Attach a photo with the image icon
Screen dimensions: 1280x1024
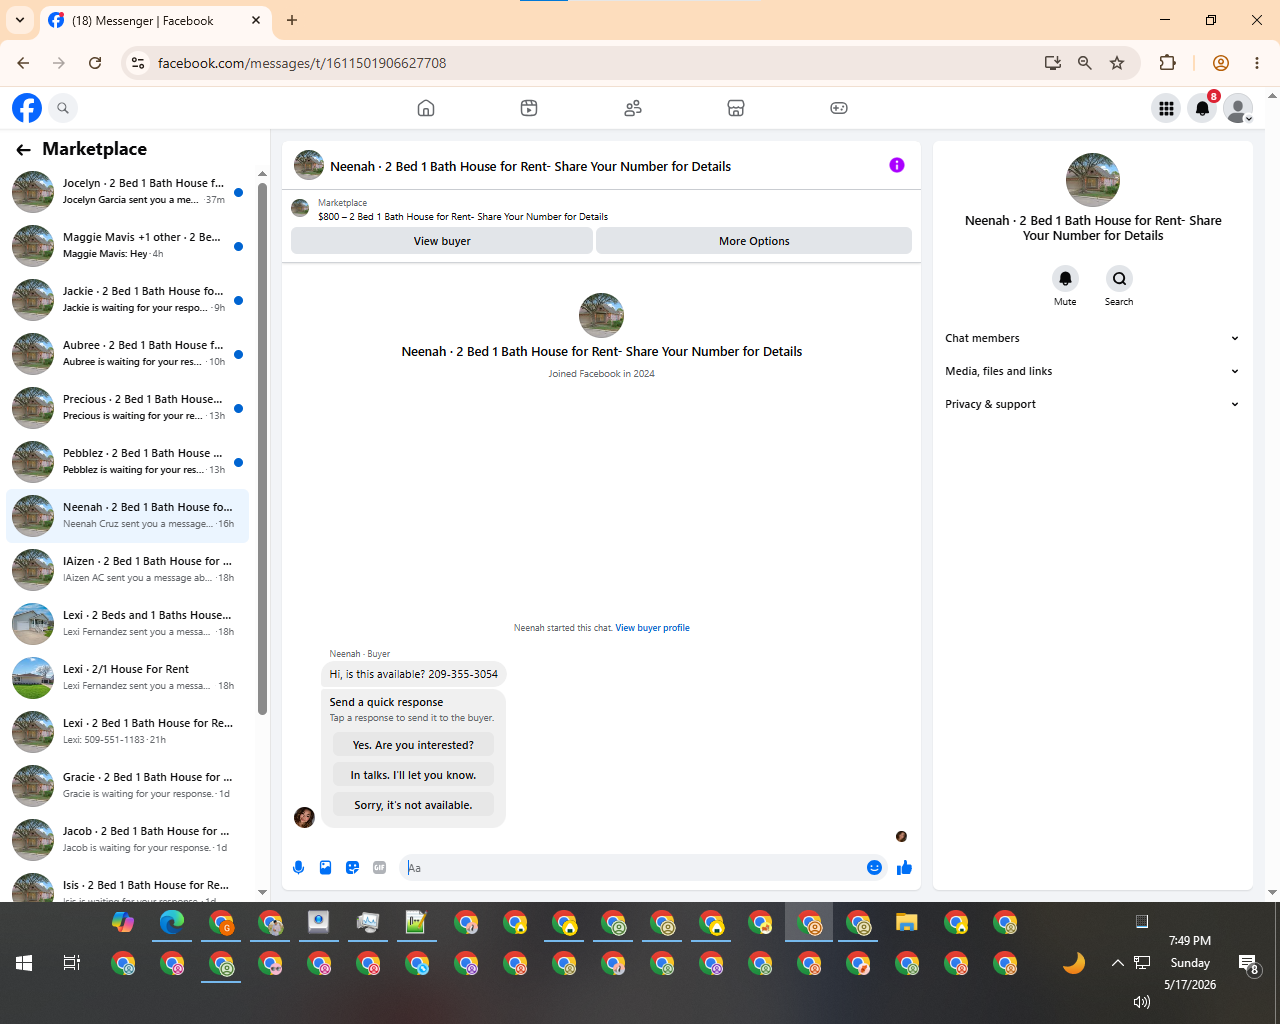pyautogui.click(x=325, y=868)
